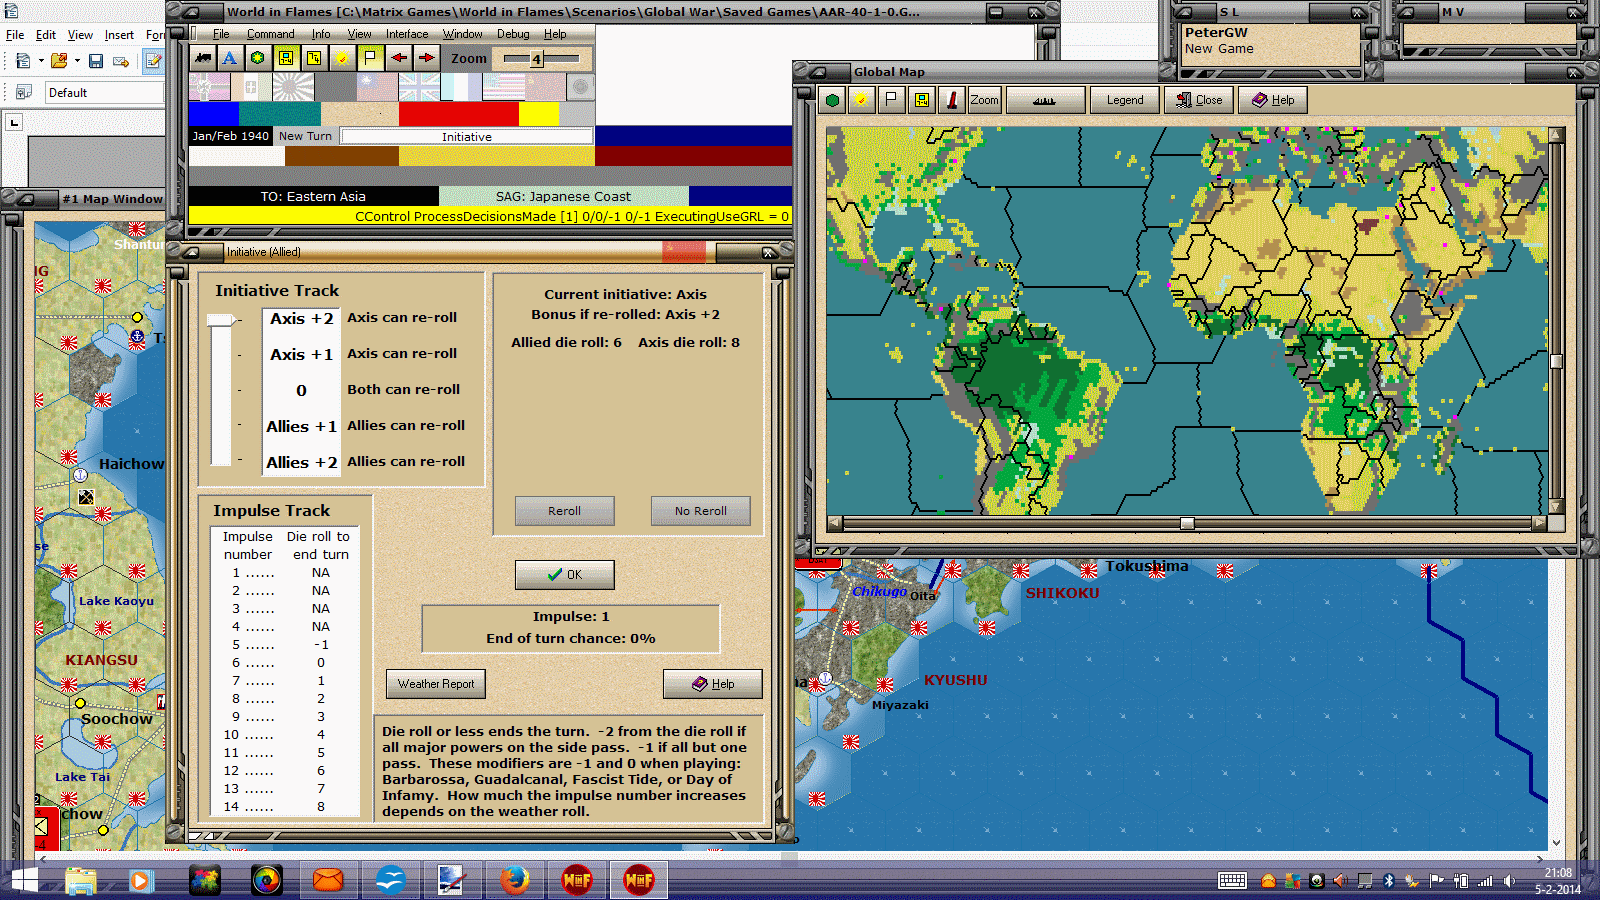The image size is (1600, 900).
Task: Click the red color bar under flags
Action: (x=459, y=114)
